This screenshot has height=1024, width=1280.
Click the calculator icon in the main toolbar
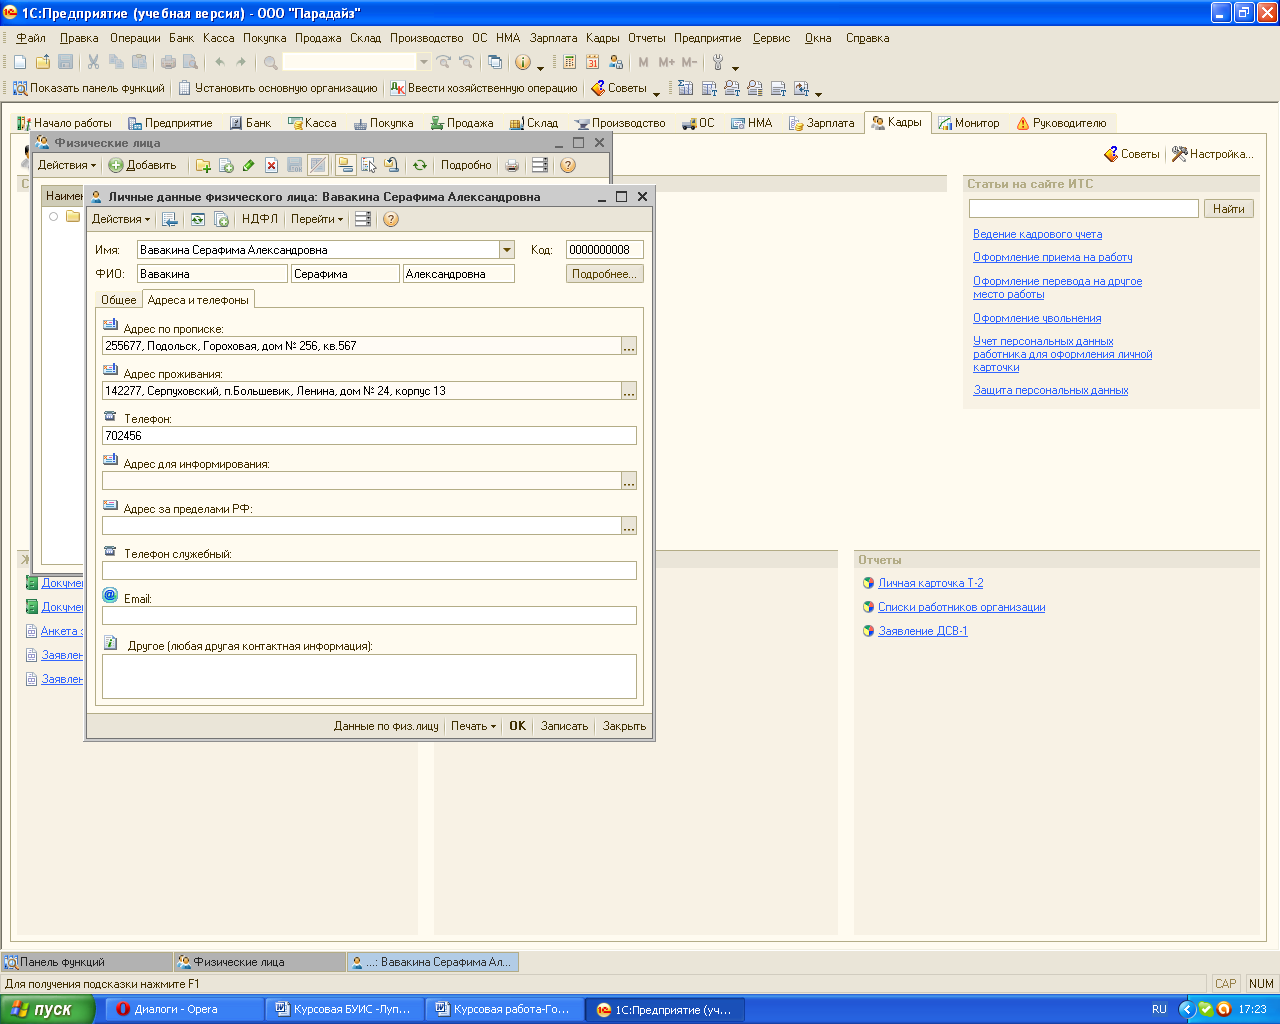pyautogui.click(x=569, y=62)
